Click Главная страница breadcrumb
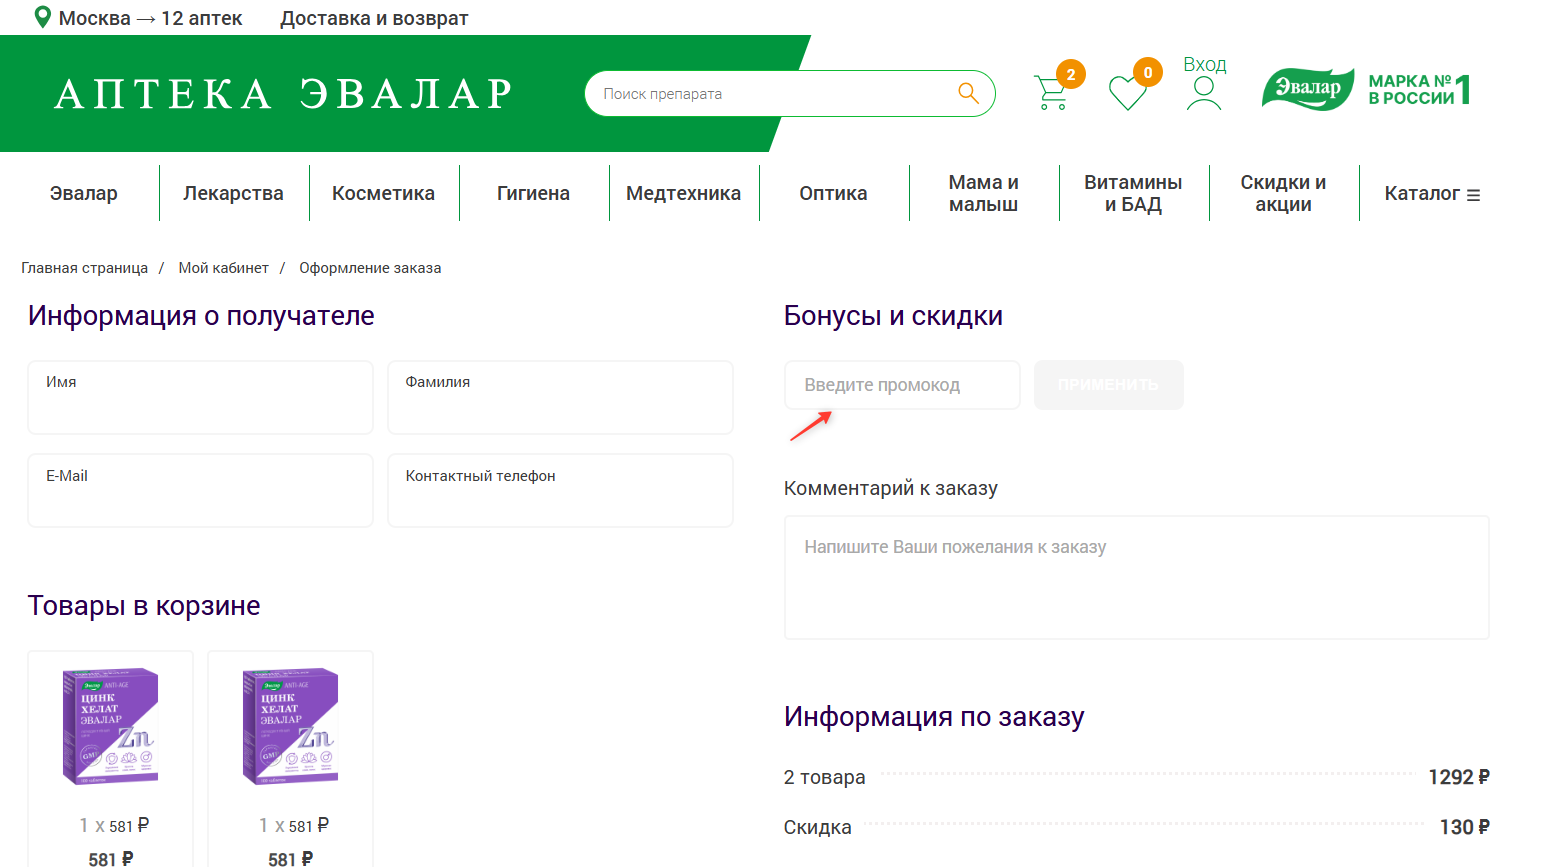This screenshot has height=867, width=1568. point(84,268)
